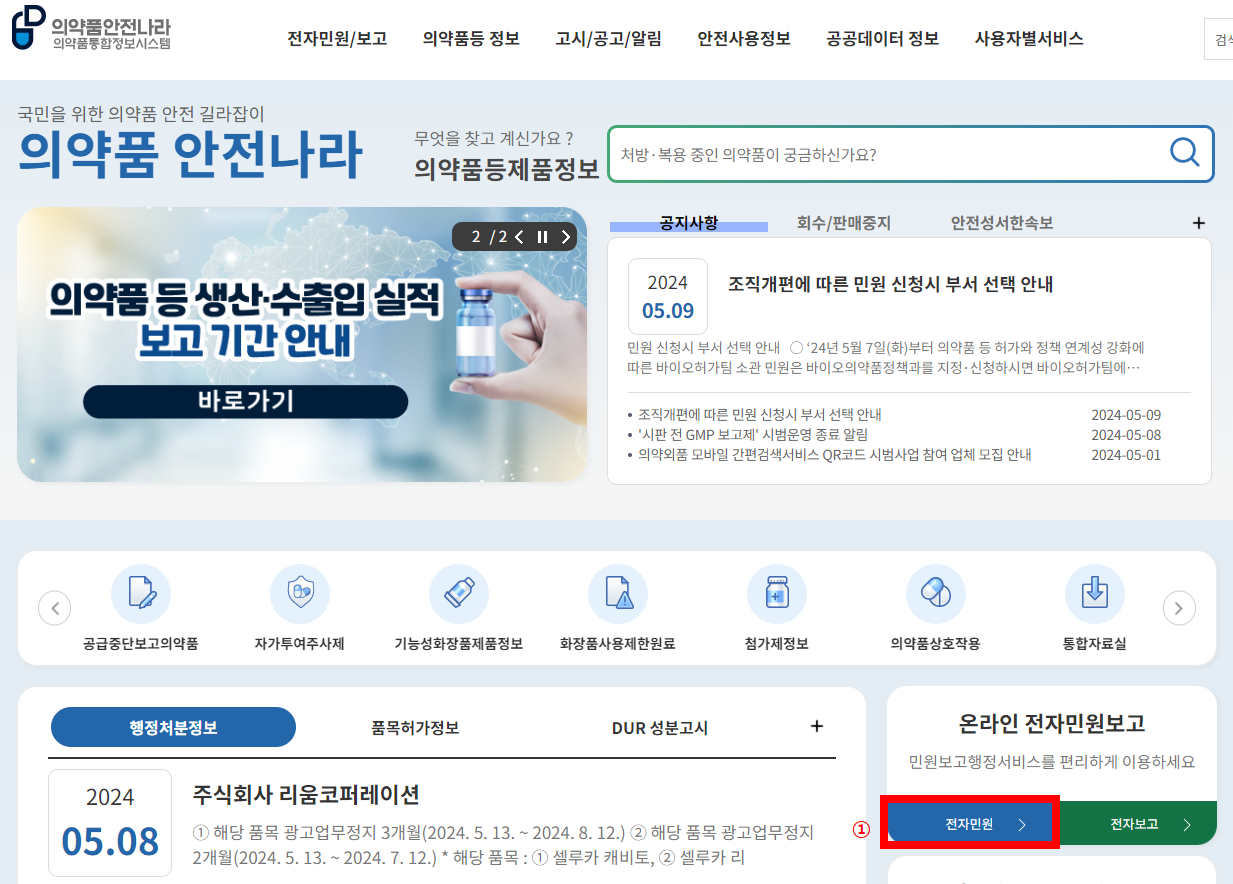This screenshot has width=1233, height=884.
Task: Click the 통합자료실 download icon
Action: point(1094,593)
